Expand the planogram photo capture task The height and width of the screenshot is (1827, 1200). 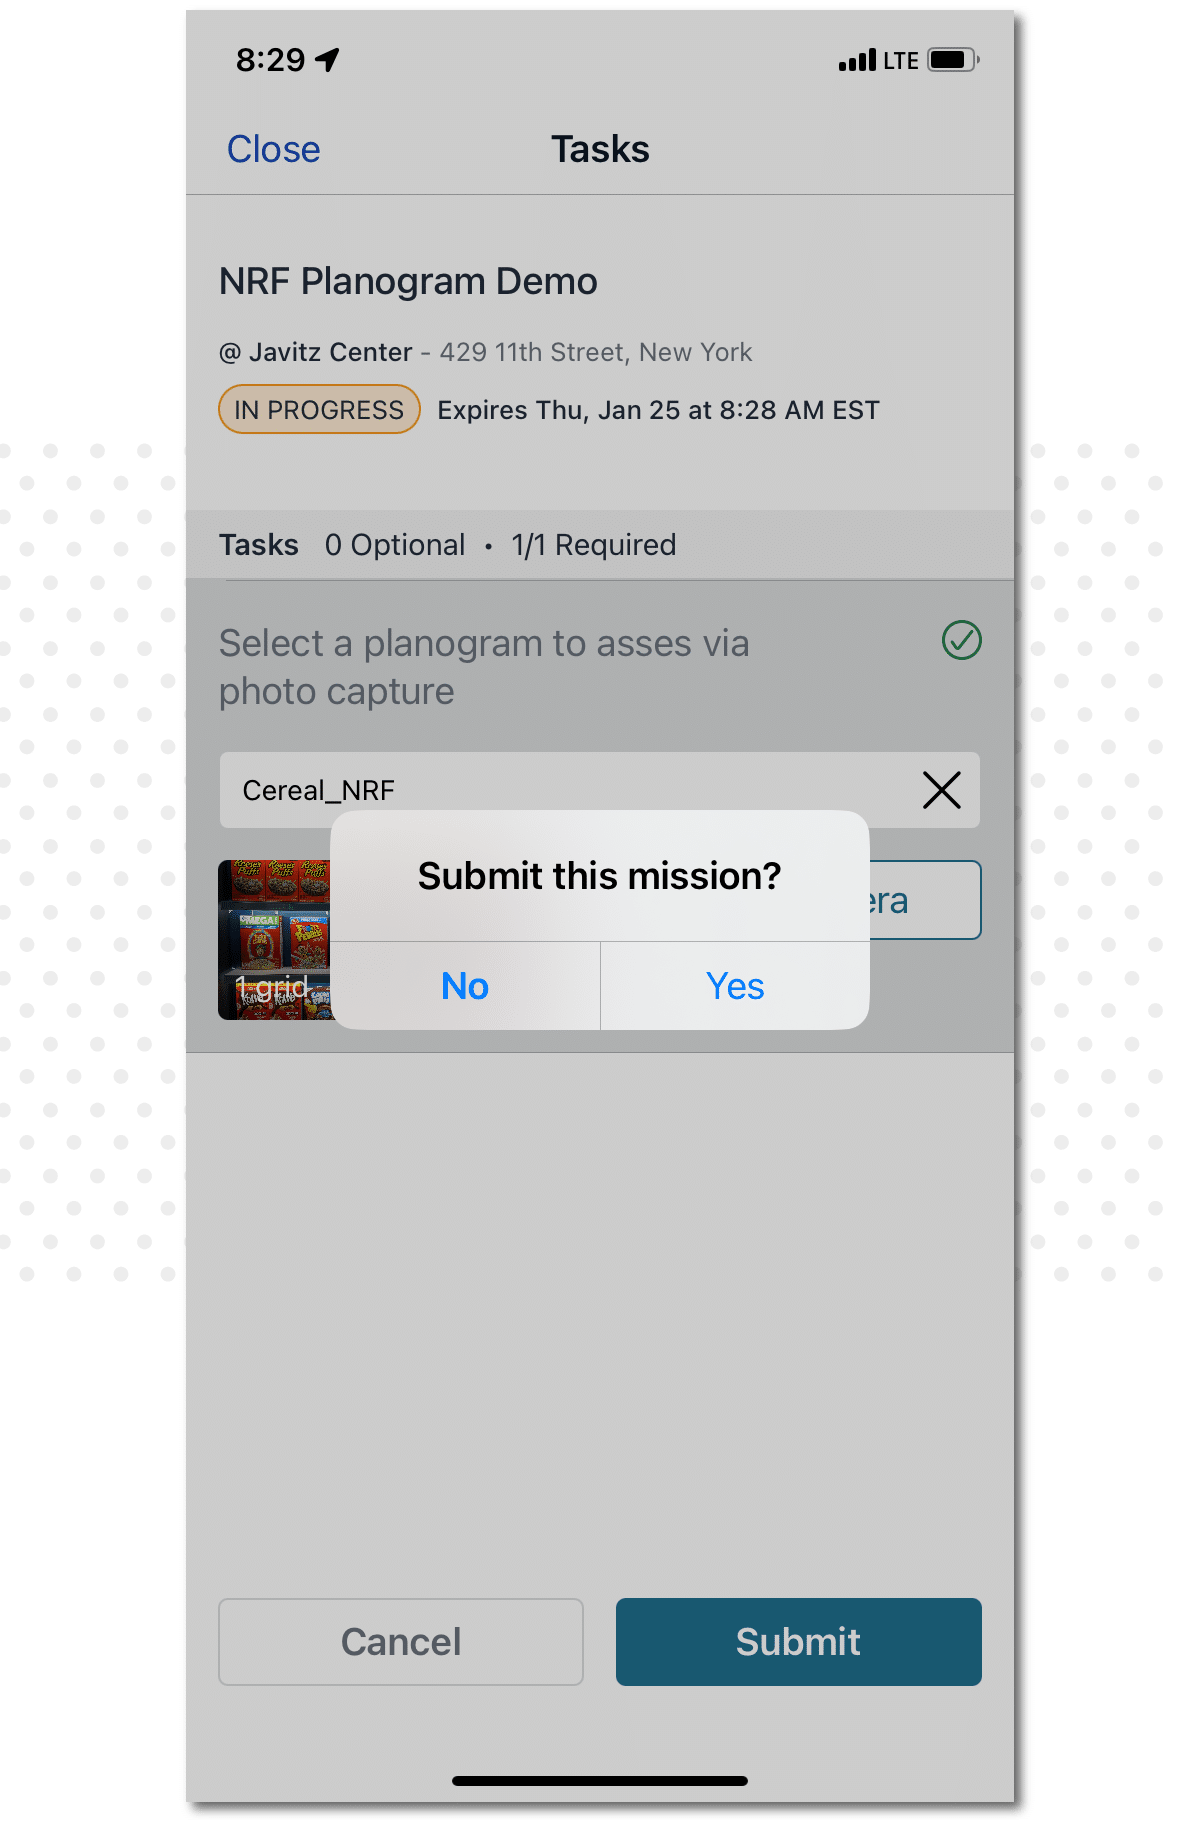(x=484, y=667)
